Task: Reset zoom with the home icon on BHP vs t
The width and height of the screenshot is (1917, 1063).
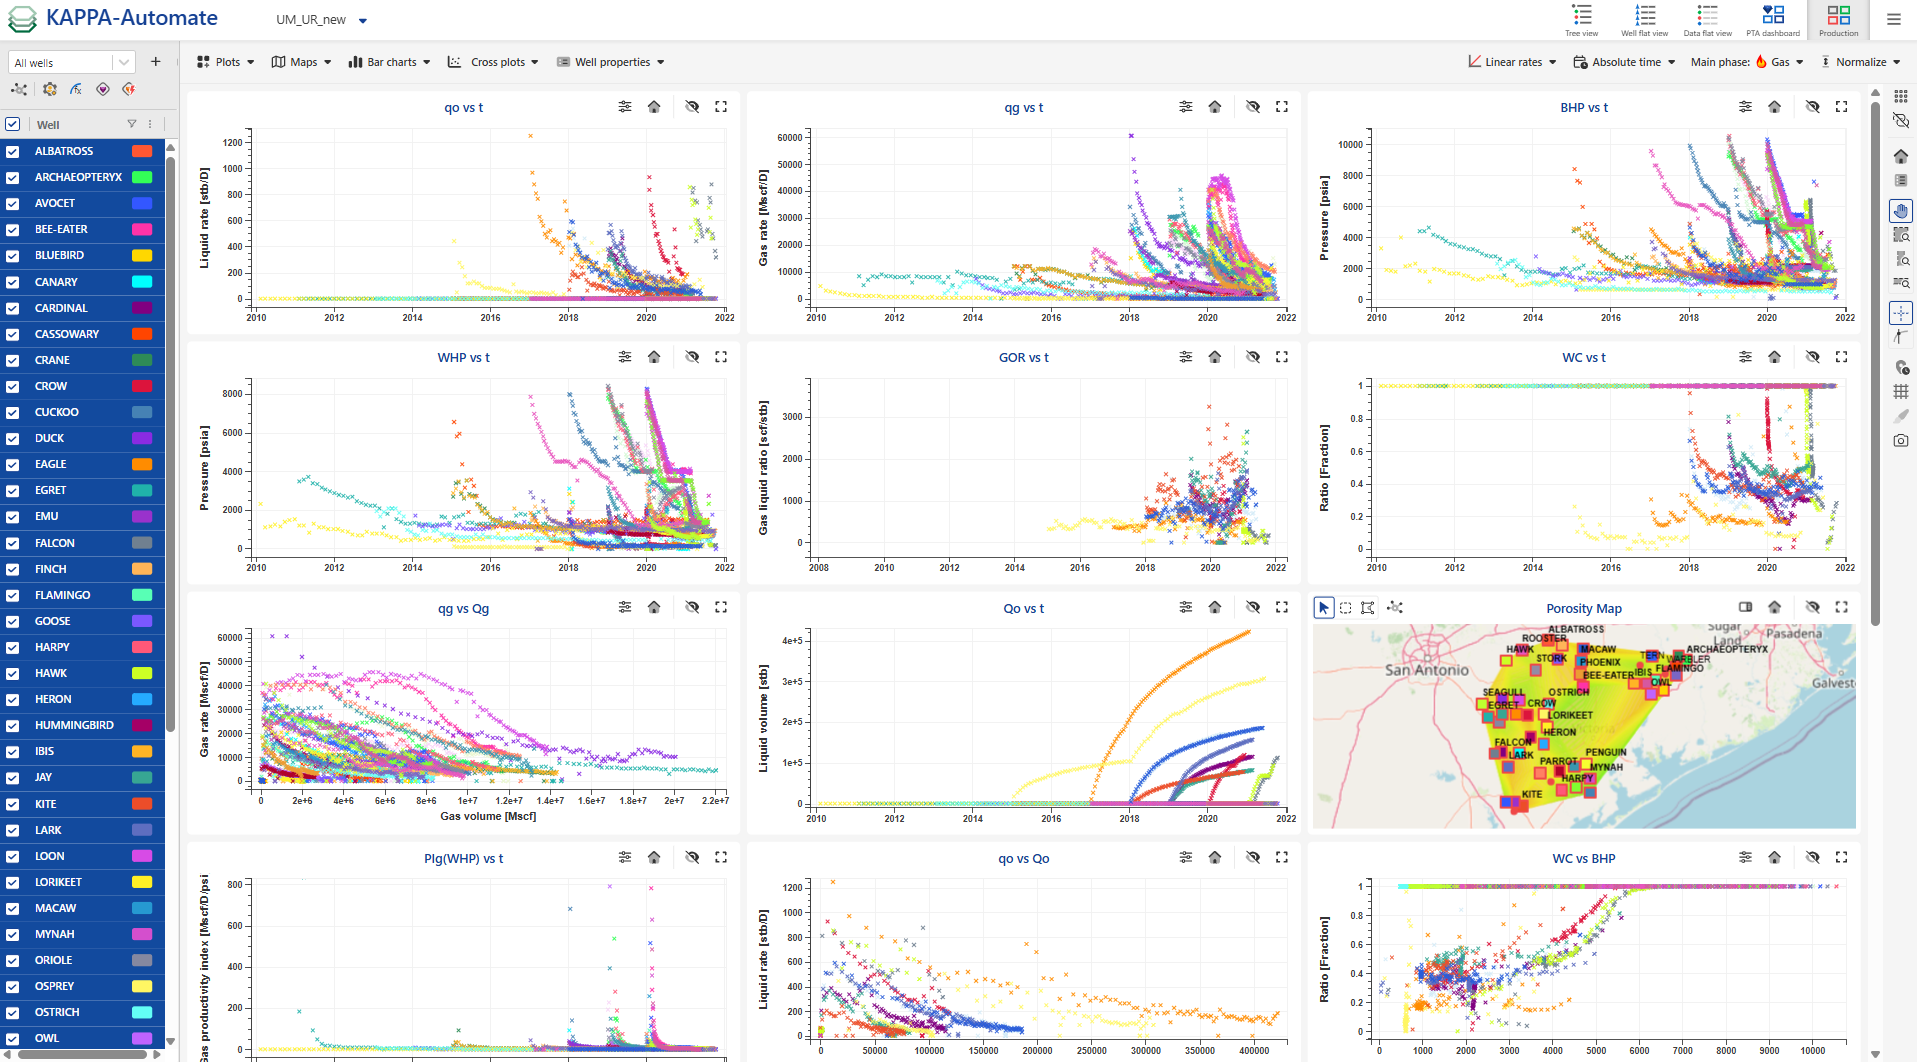Action: pos(1775,106)
